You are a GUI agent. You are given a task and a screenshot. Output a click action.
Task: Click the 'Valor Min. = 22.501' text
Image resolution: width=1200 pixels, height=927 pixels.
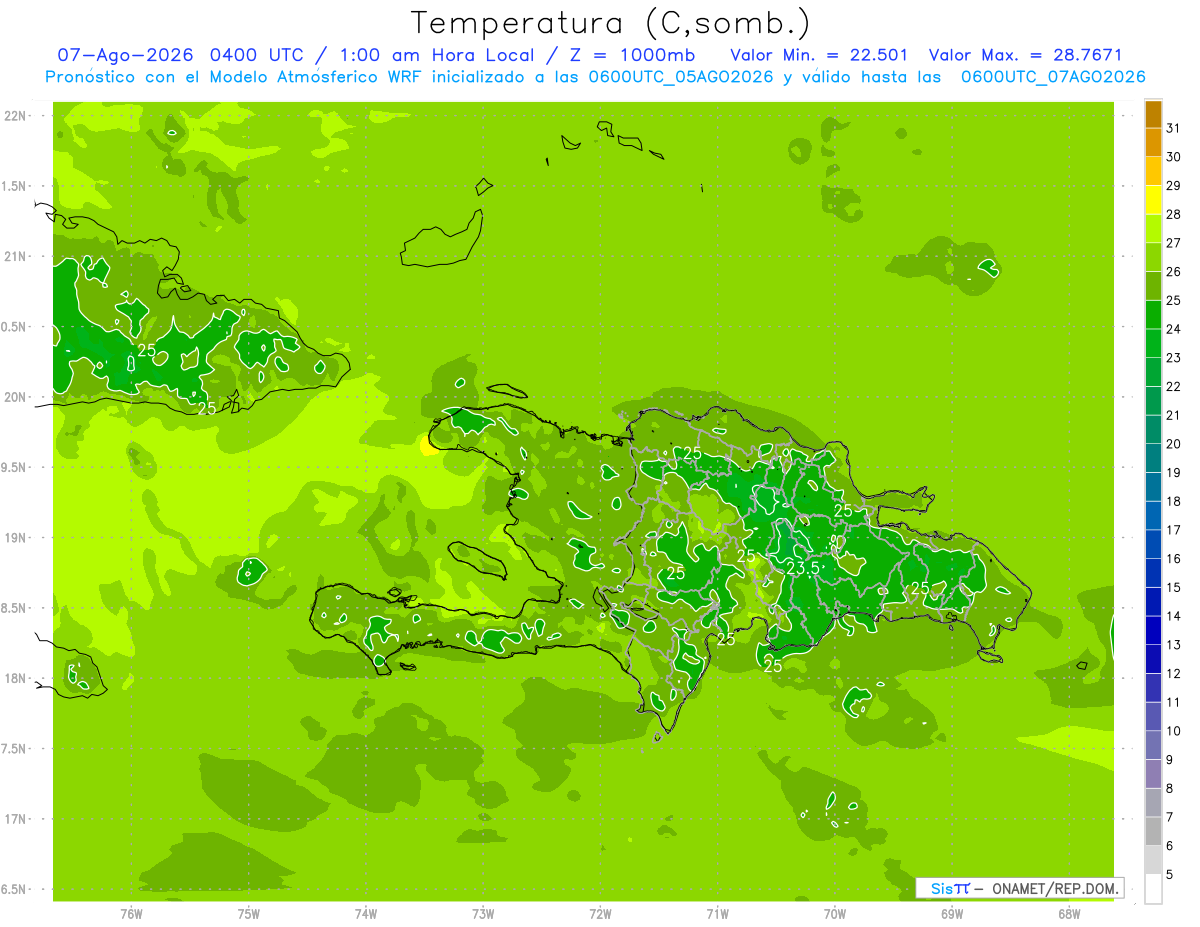819,55
